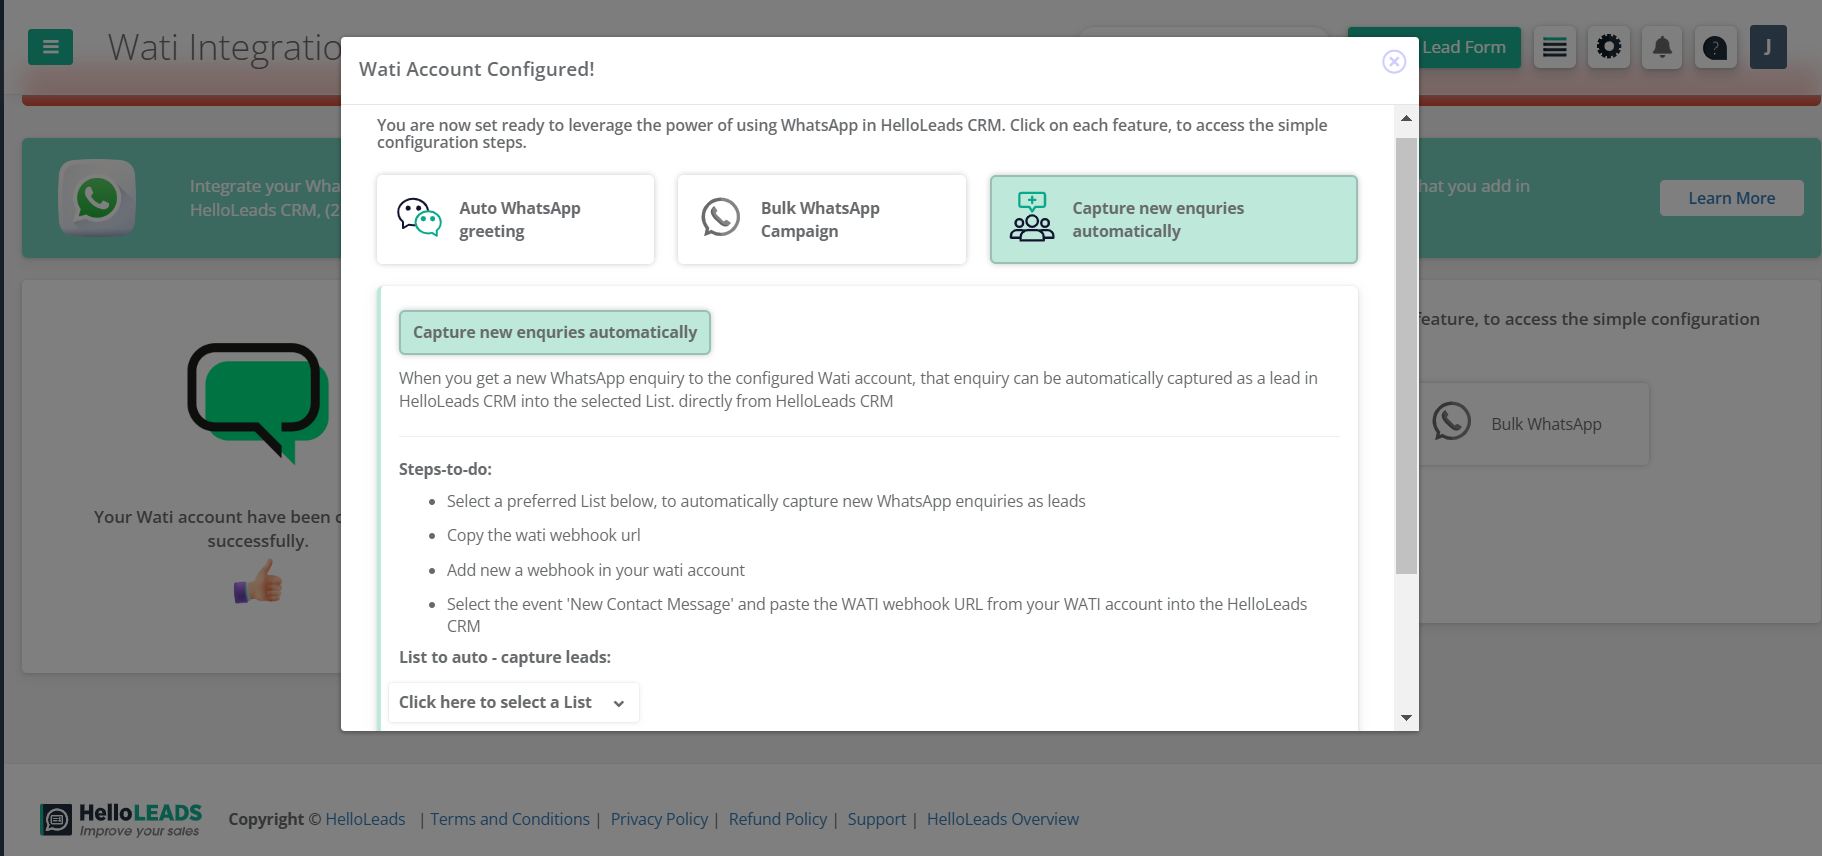Open user profile avatar J

[1767, 47]
